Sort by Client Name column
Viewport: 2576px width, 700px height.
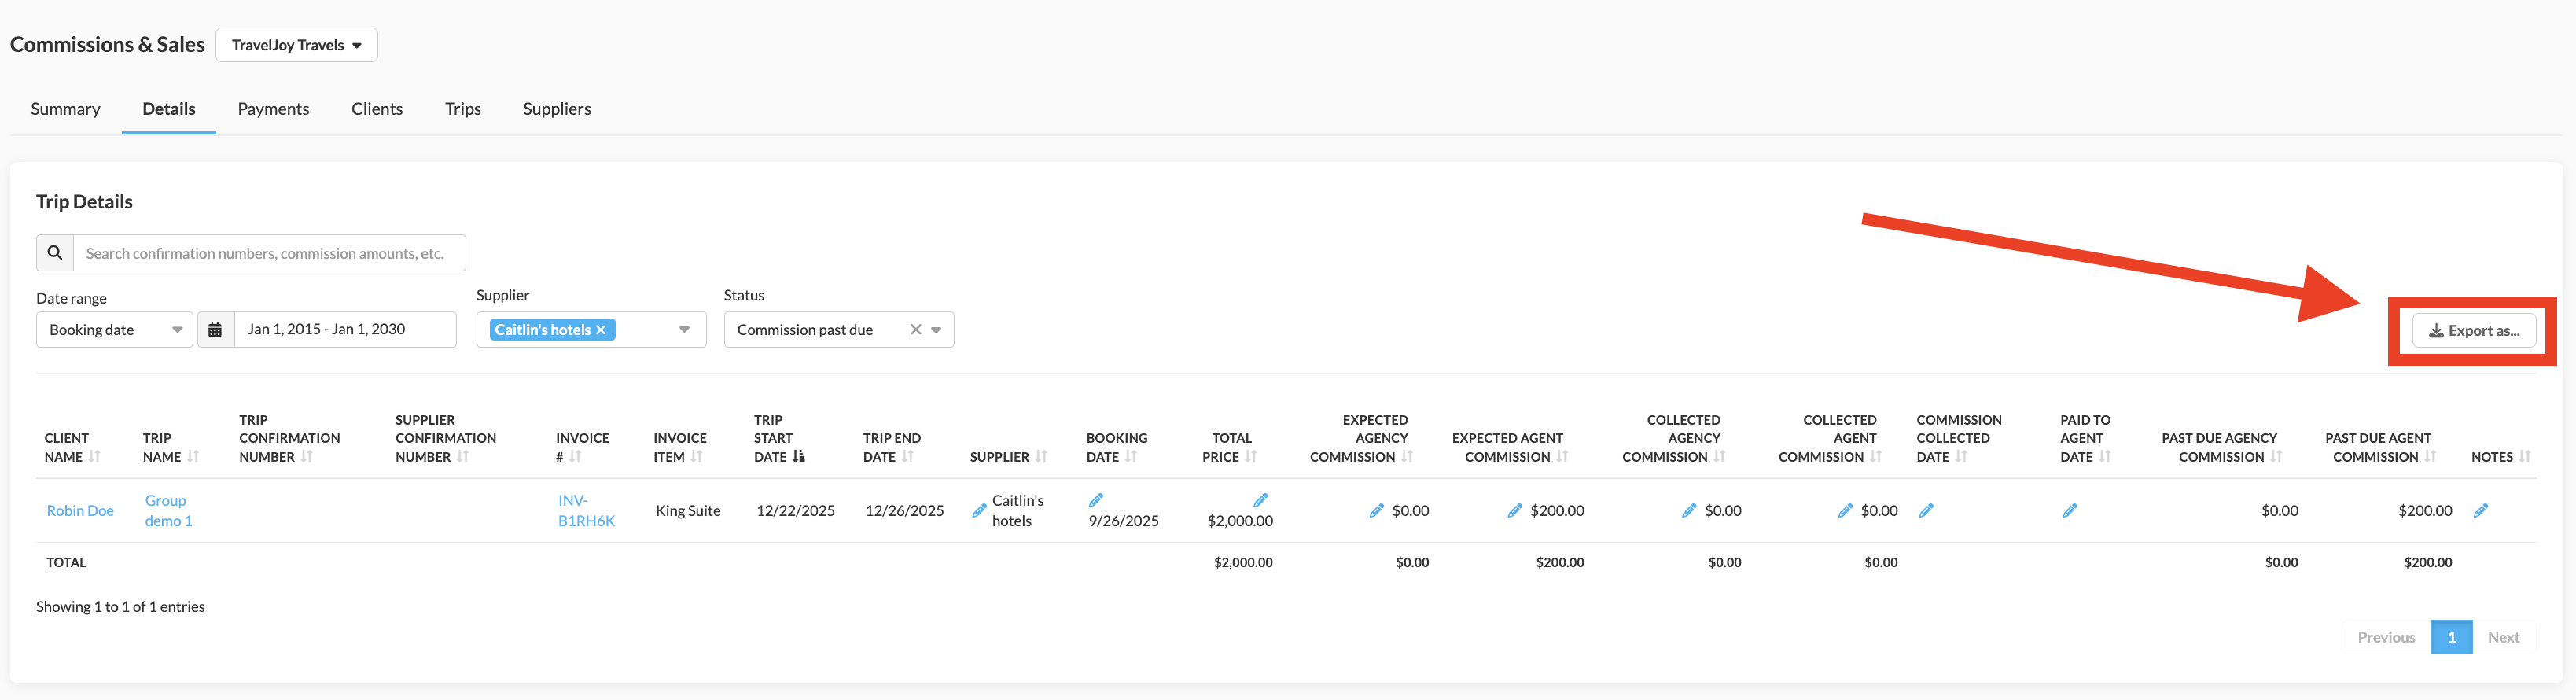tap(94, 457)
